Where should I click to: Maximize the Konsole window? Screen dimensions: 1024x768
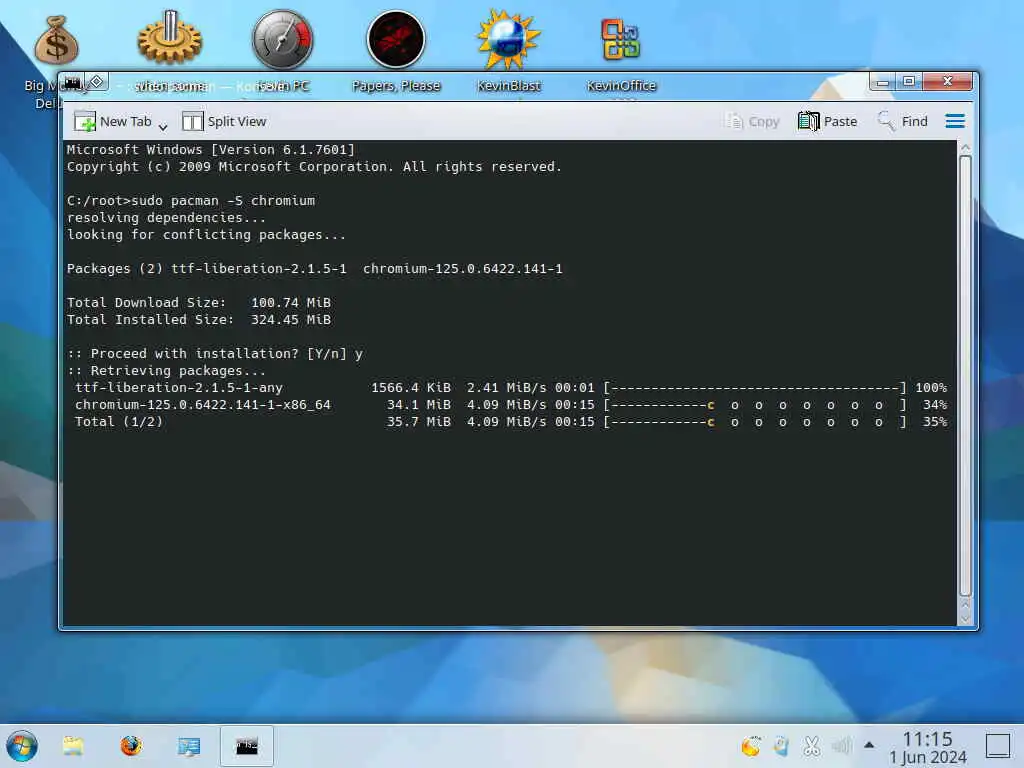tap(908, 82)
